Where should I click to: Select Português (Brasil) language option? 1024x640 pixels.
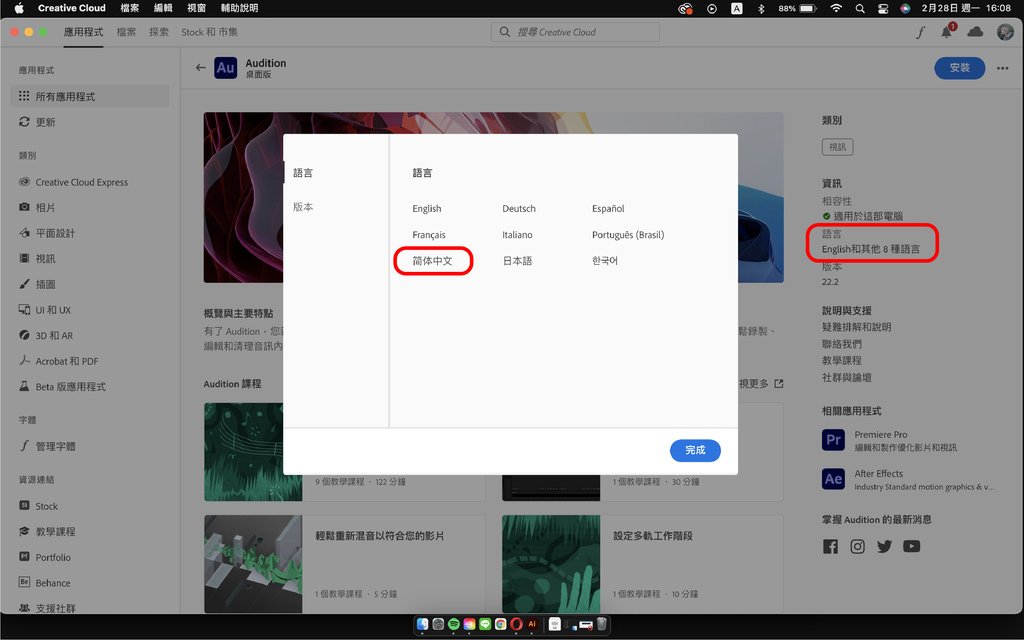tap(628, 234)
